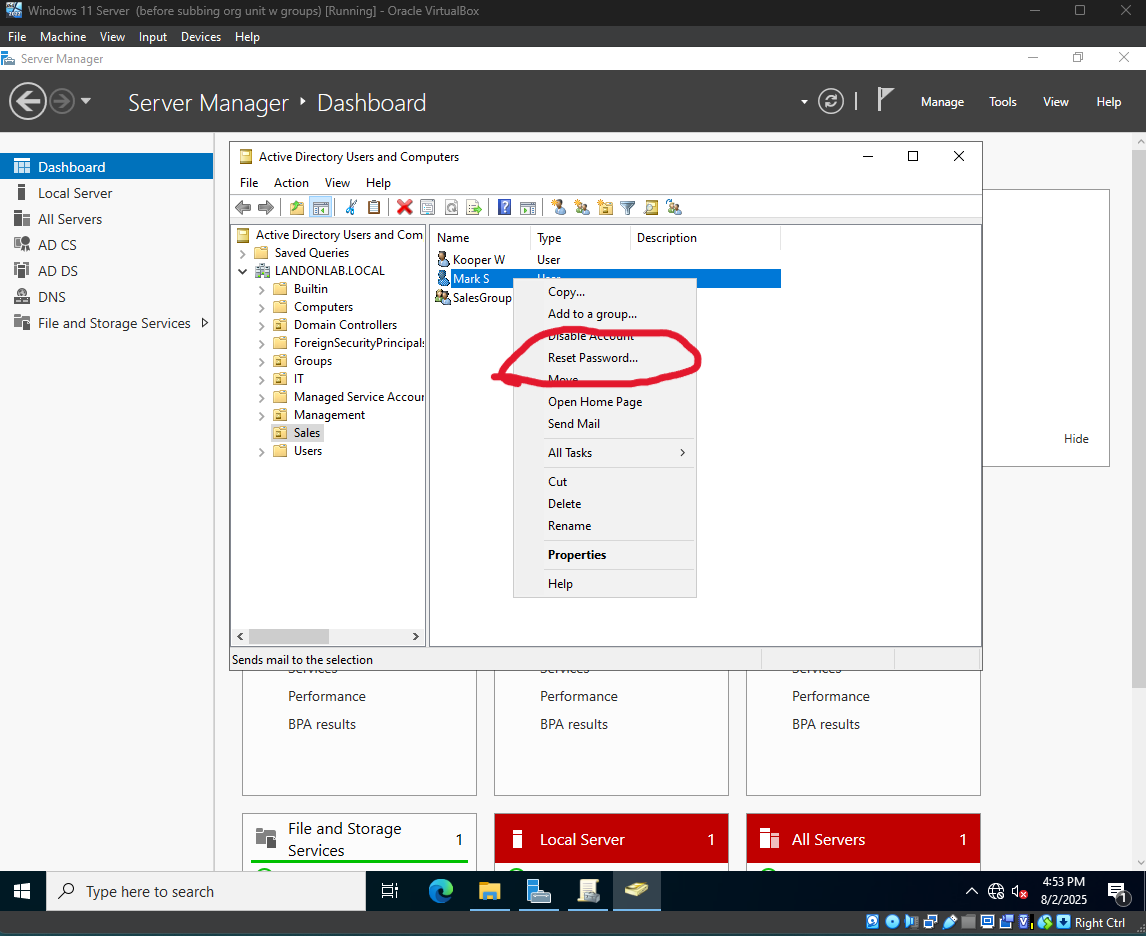Open Server Manager navigation history dropdown arrow
This screenshot has height=936, width=1146.
[86, 101]
